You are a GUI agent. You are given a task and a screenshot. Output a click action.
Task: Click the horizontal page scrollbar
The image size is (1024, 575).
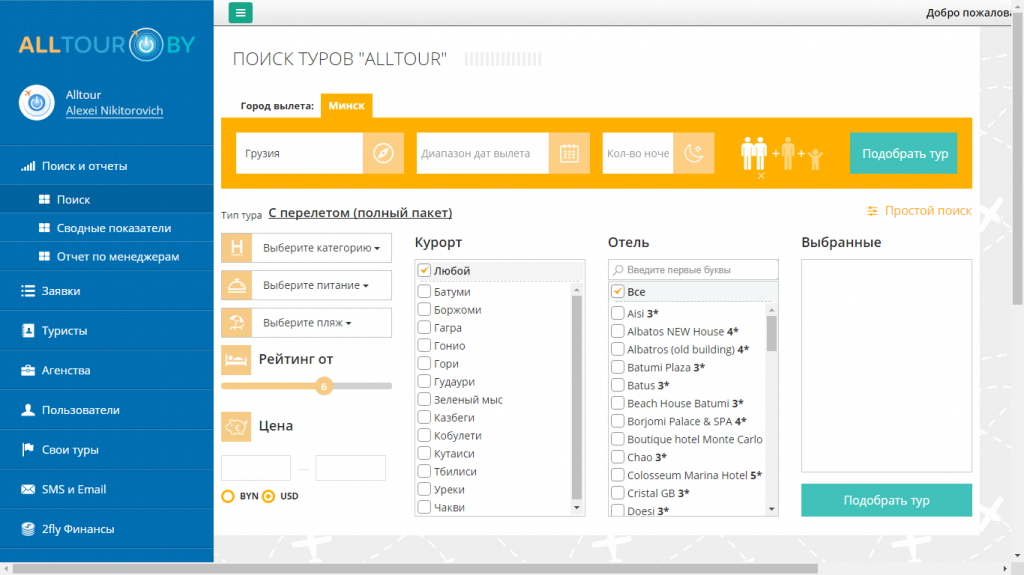coord(415,568)
